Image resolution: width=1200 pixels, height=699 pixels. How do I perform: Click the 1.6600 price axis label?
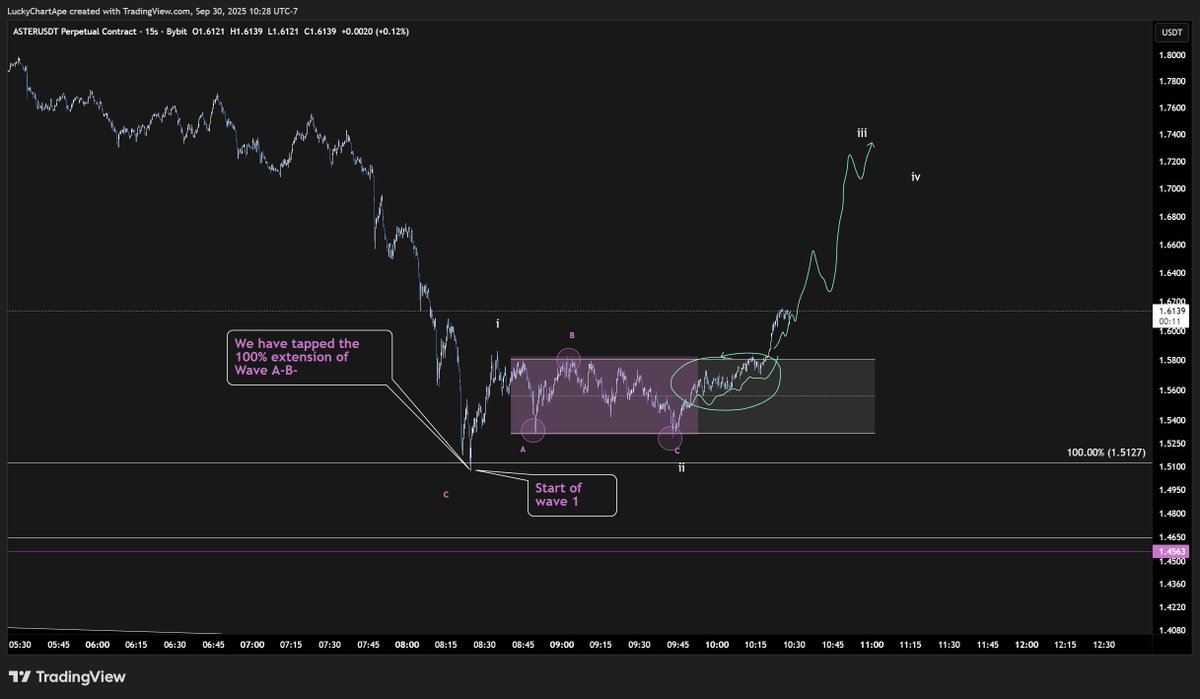(x=1171, y=245)
